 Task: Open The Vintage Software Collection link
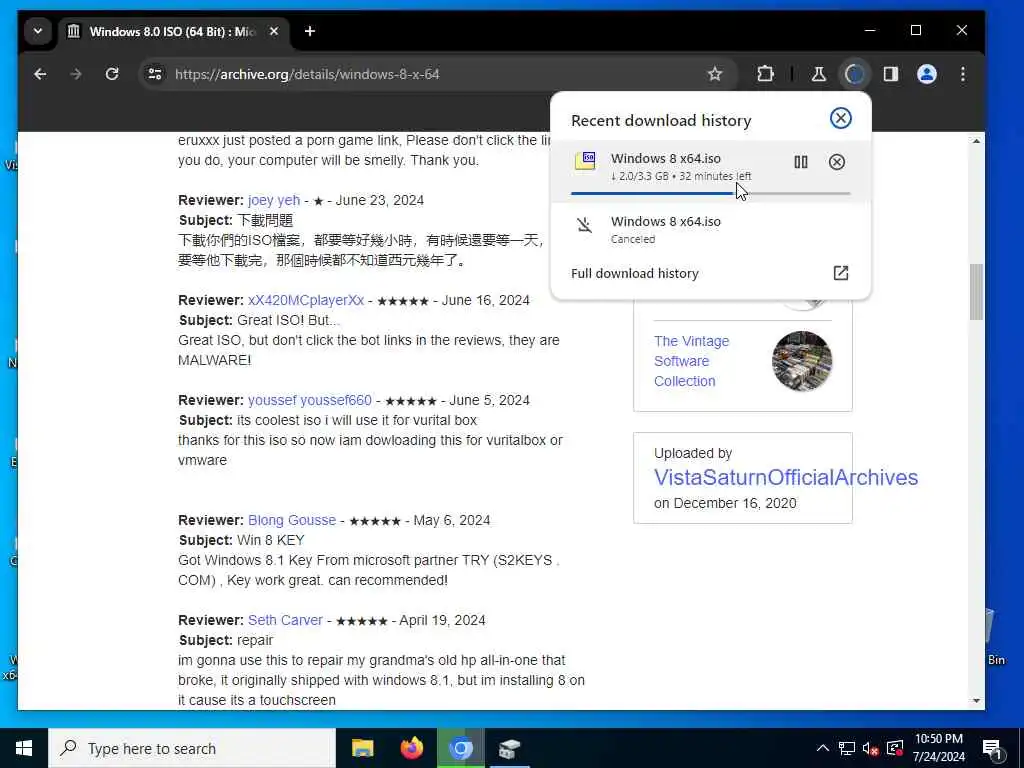coord(692,361)
